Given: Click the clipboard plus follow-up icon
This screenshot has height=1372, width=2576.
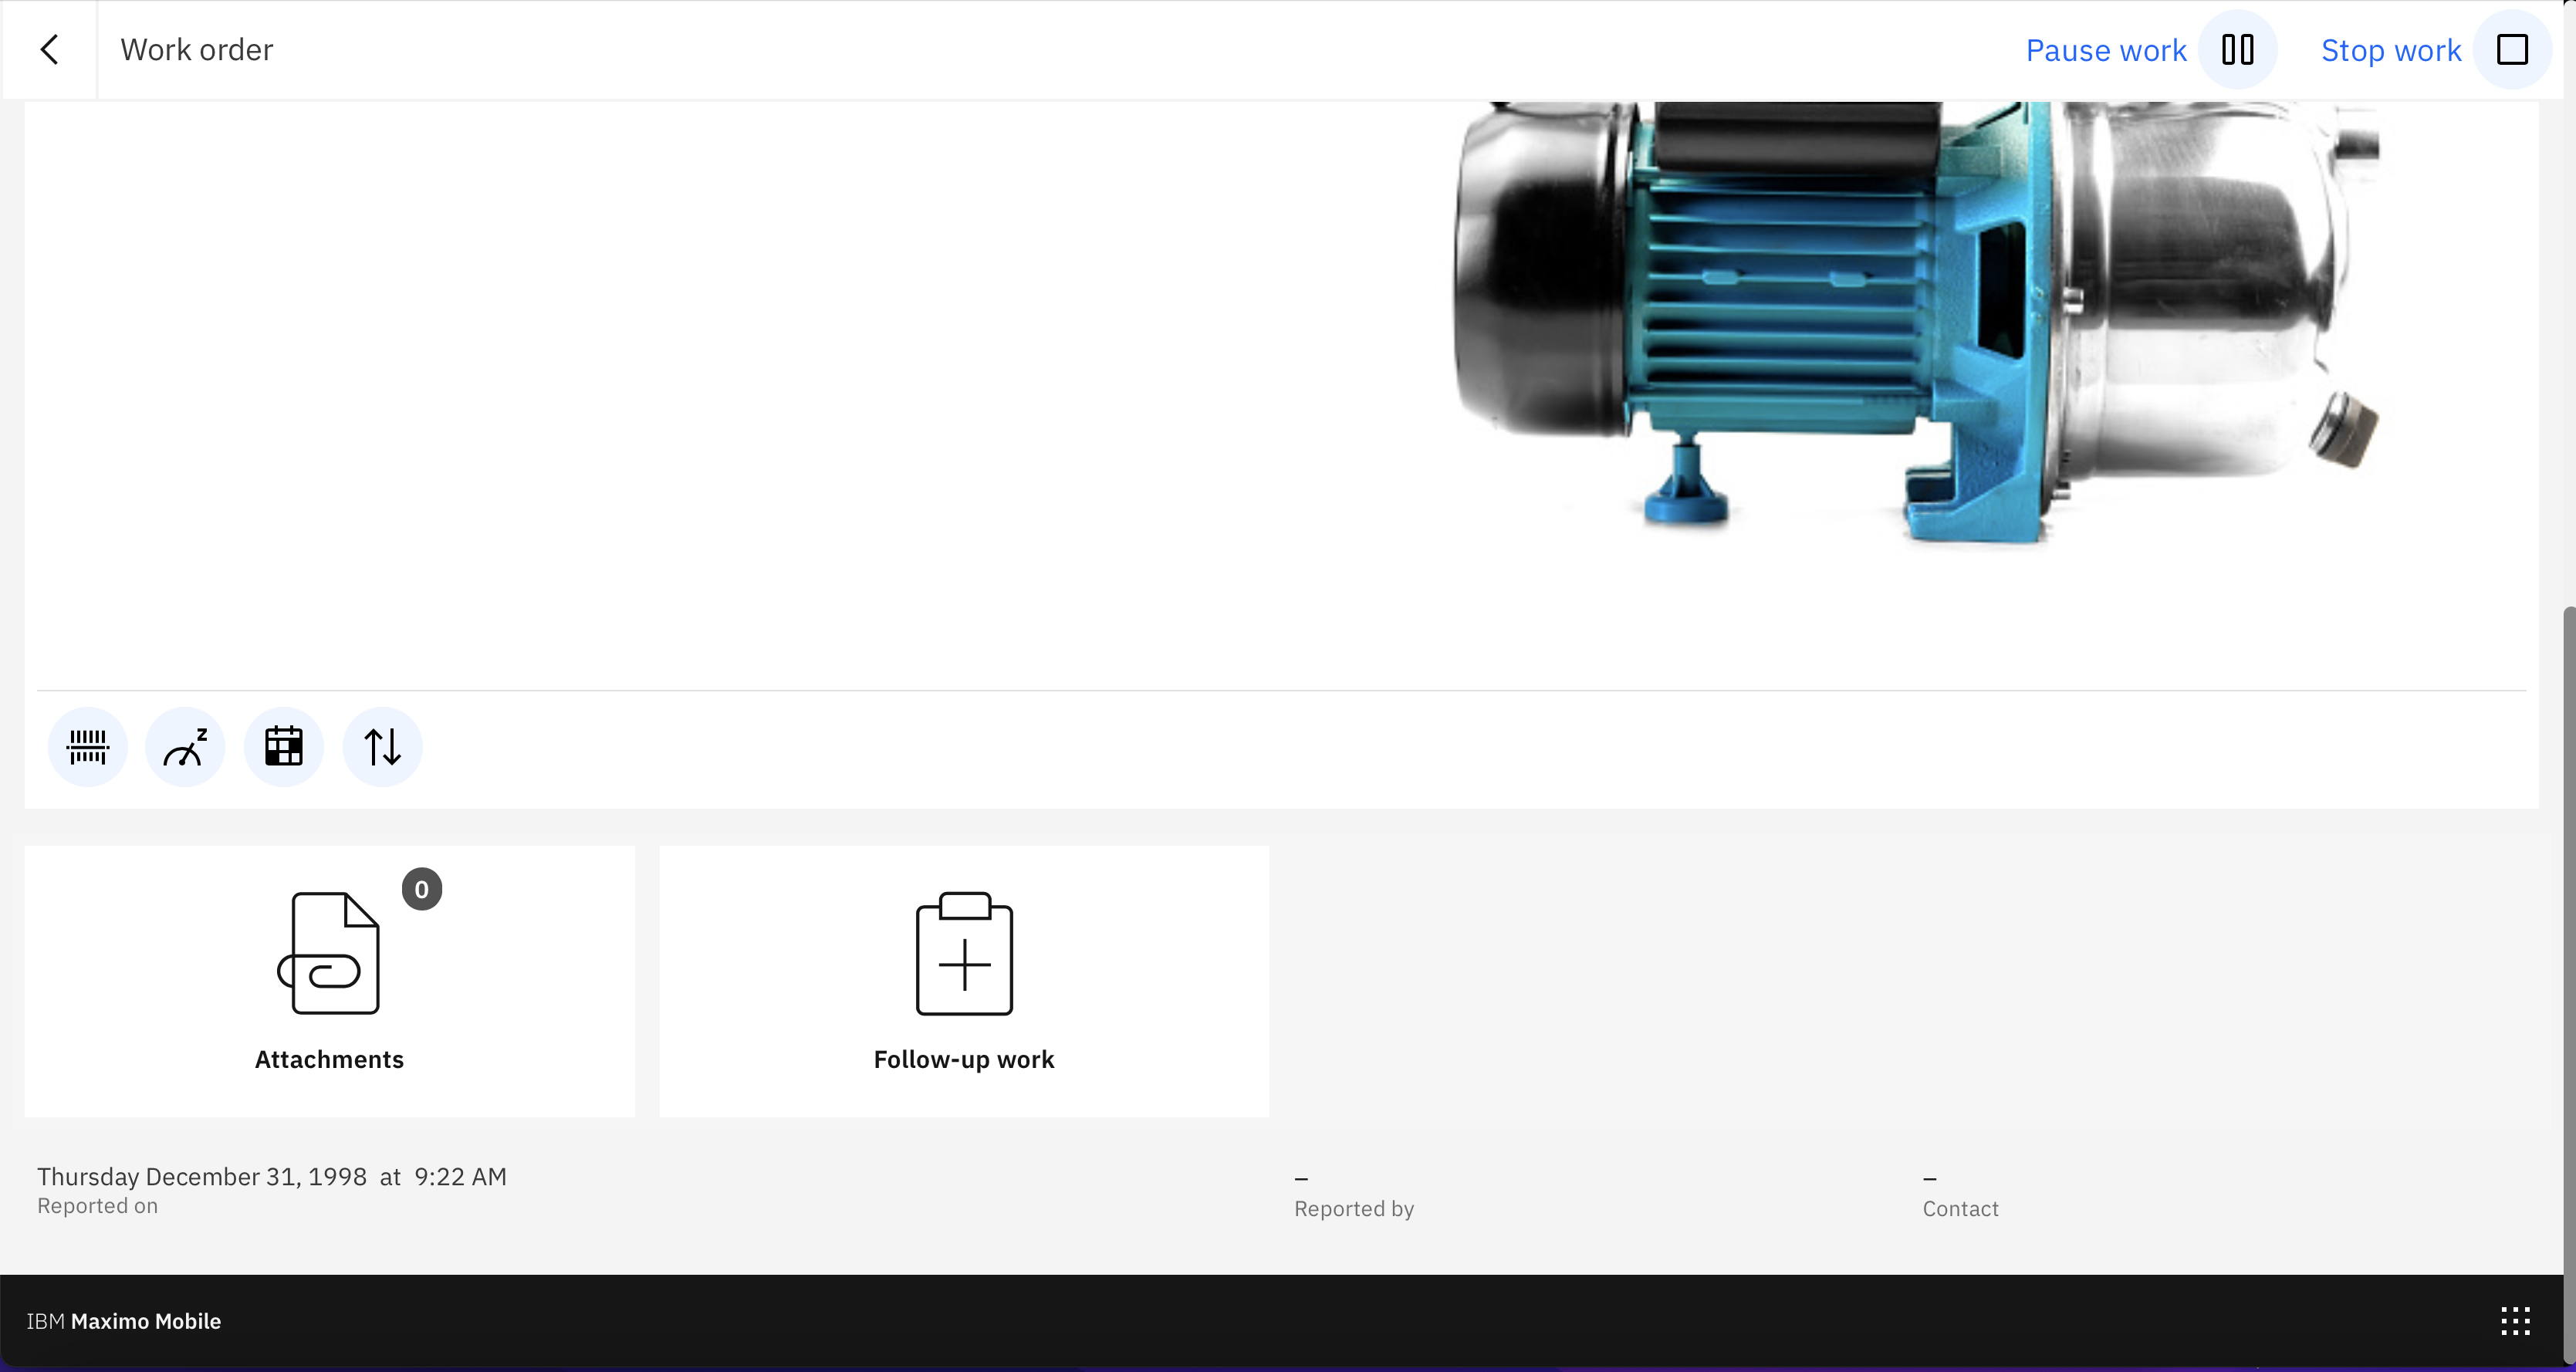Looking at the screenshot, I should coord(964,954).
